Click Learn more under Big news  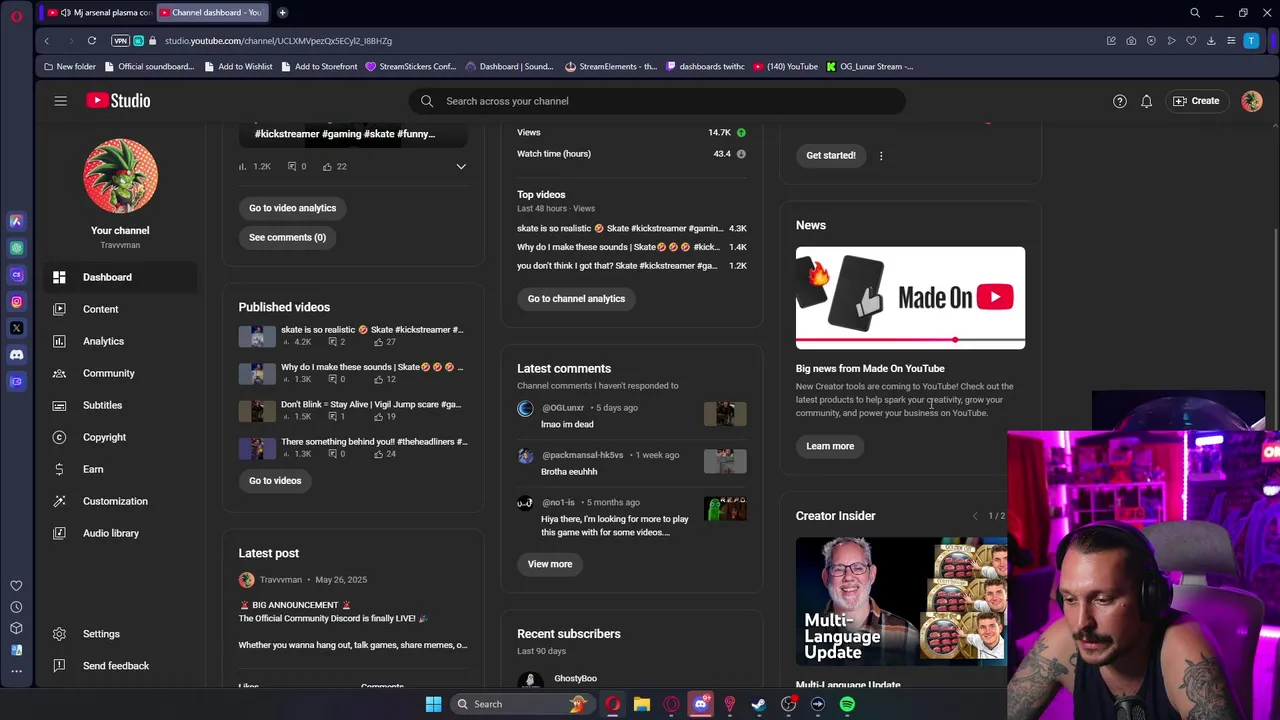pos(830,446)
